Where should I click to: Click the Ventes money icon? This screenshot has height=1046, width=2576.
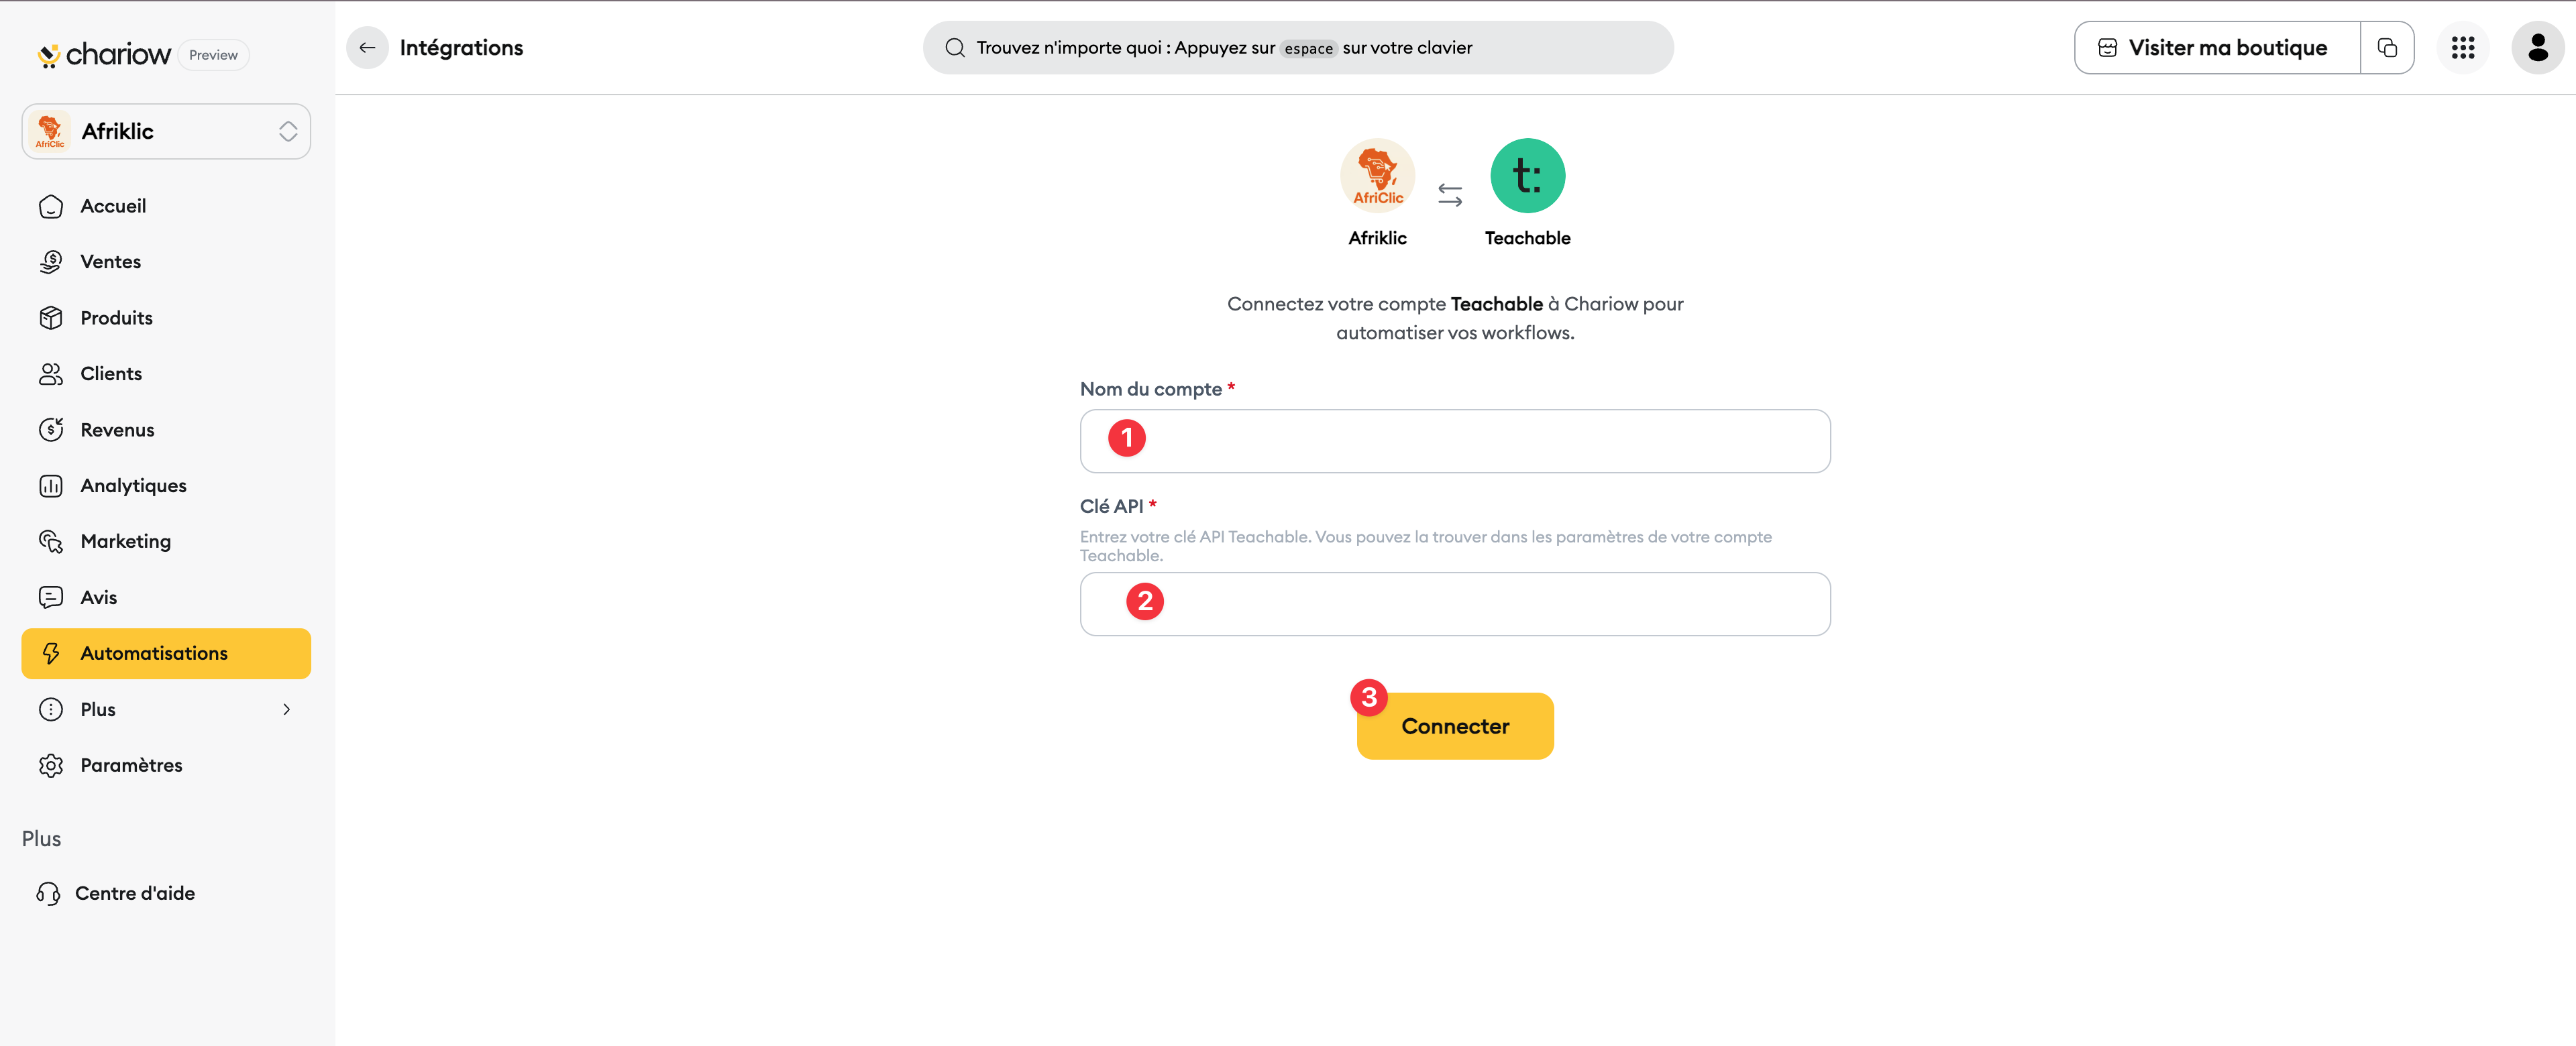51,262
